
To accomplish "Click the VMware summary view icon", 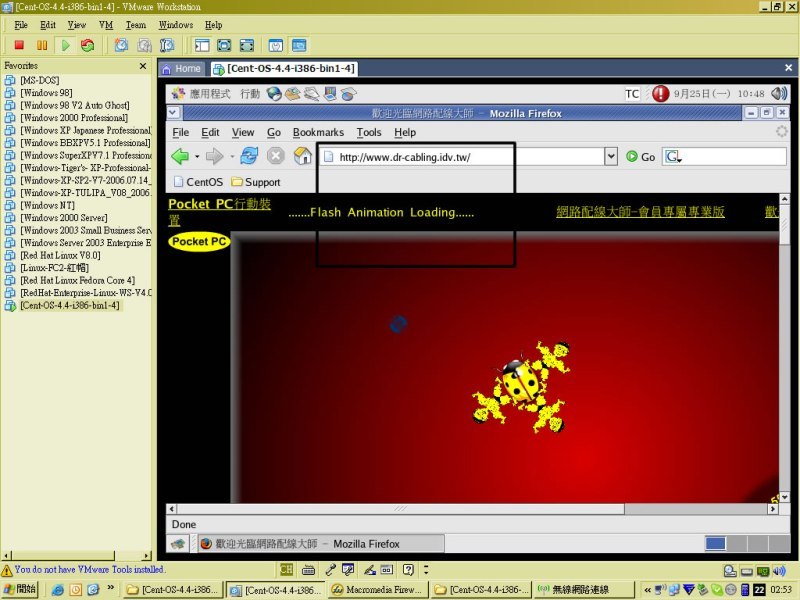I will click(x=276, y=45).
